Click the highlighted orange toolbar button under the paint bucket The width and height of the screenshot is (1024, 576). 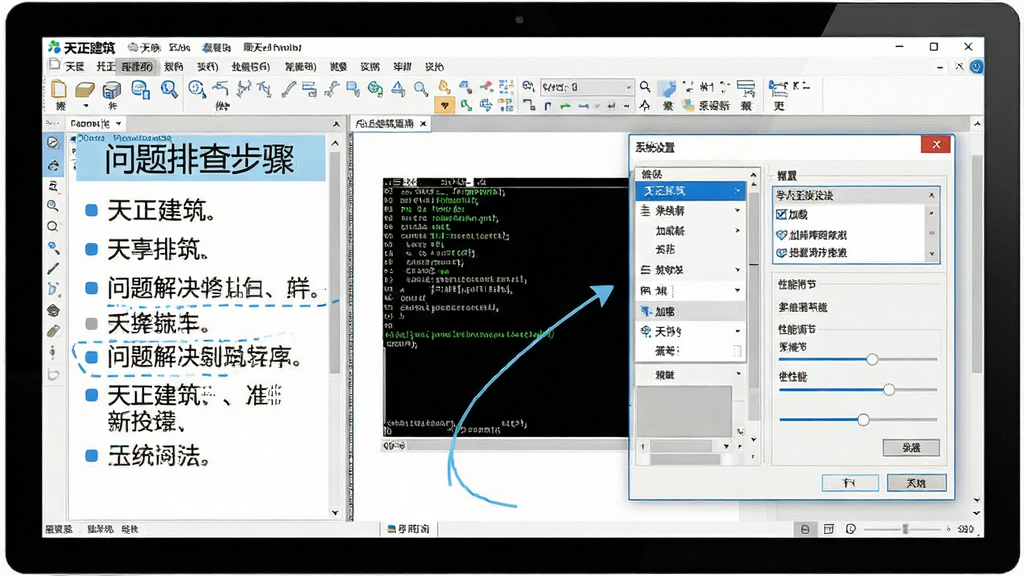(444, 105)
